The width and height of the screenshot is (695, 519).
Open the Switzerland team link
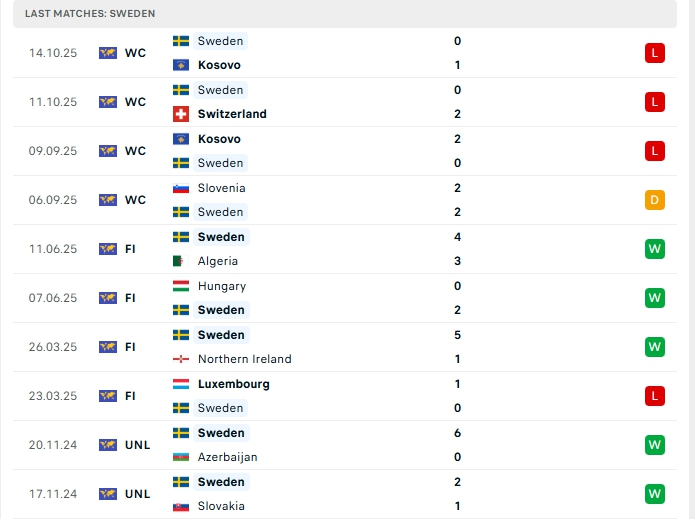tap(232, 114)
